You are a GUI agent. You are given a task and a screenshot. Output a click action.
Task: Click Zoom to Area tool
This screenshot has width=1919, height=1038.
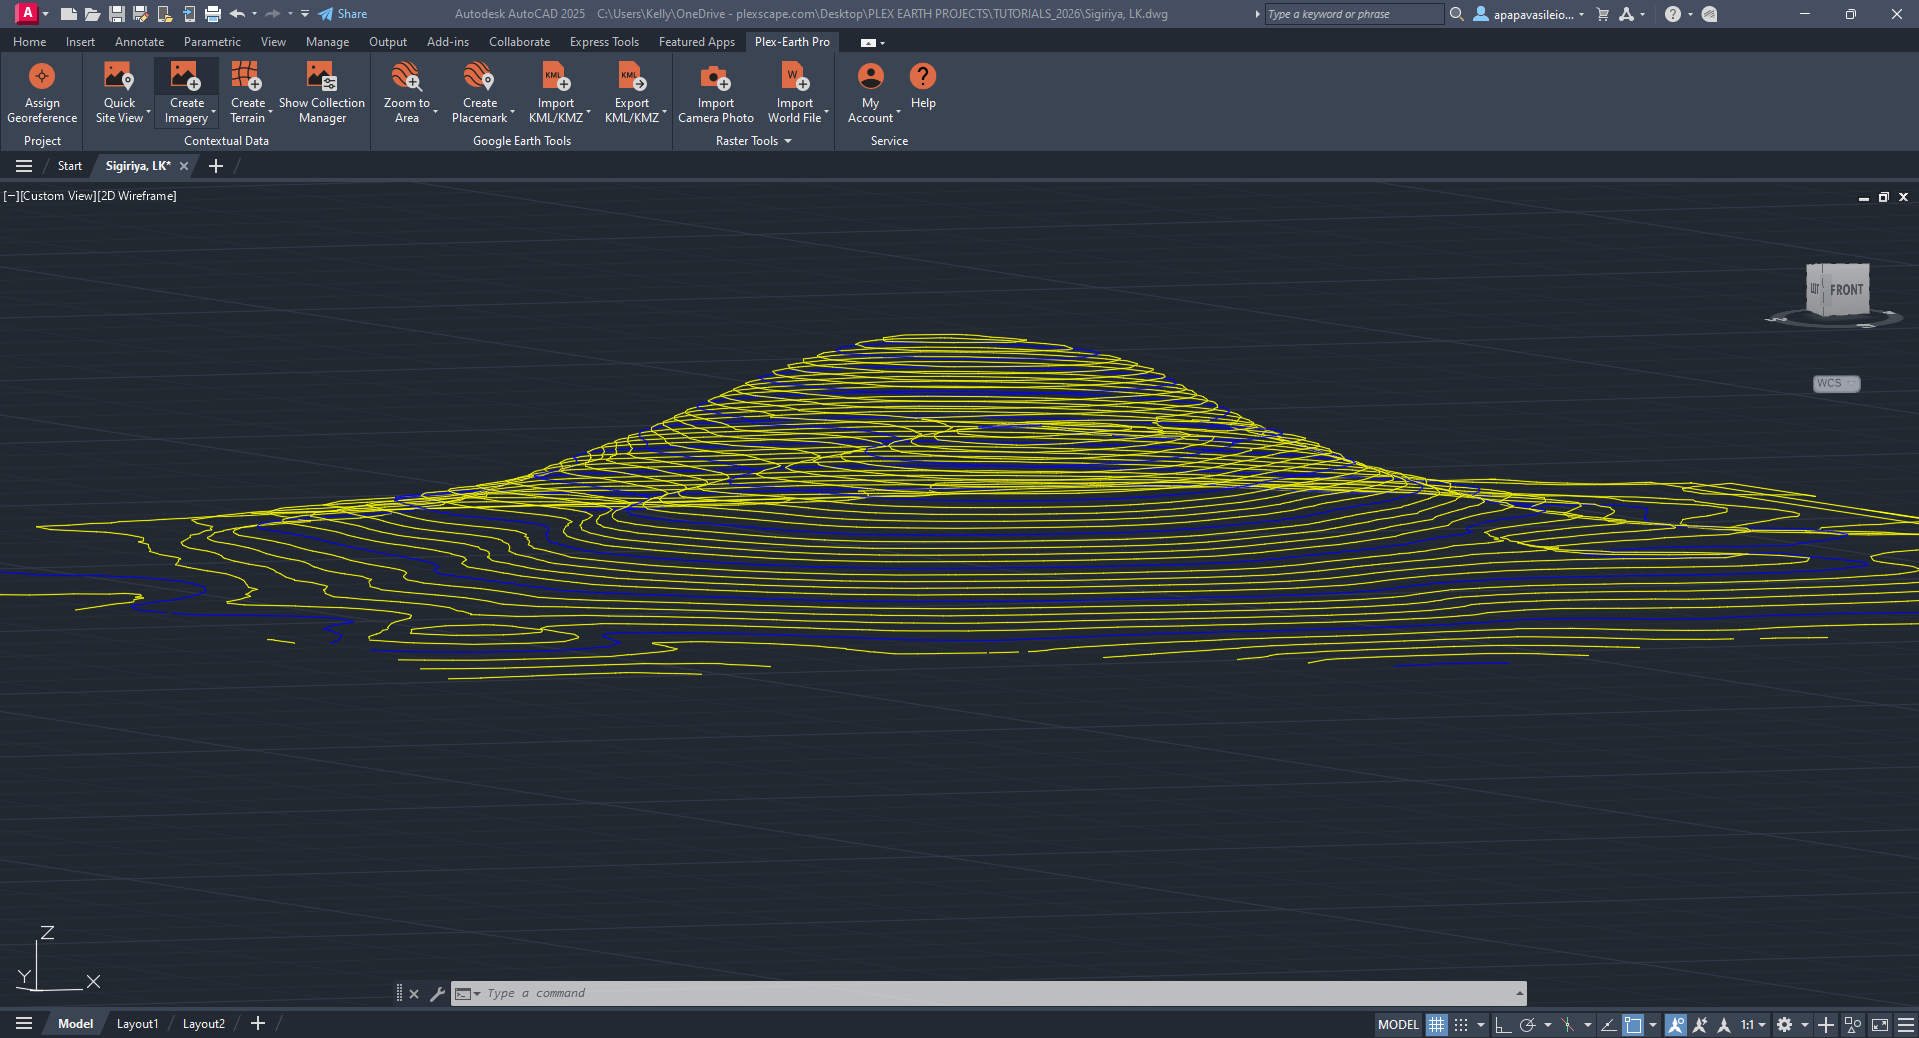click(406, 93)
